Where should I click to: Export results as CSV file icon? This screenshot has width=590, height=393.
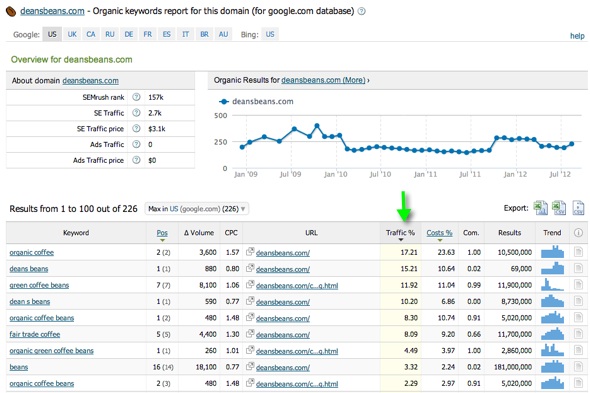coord(578,208)
